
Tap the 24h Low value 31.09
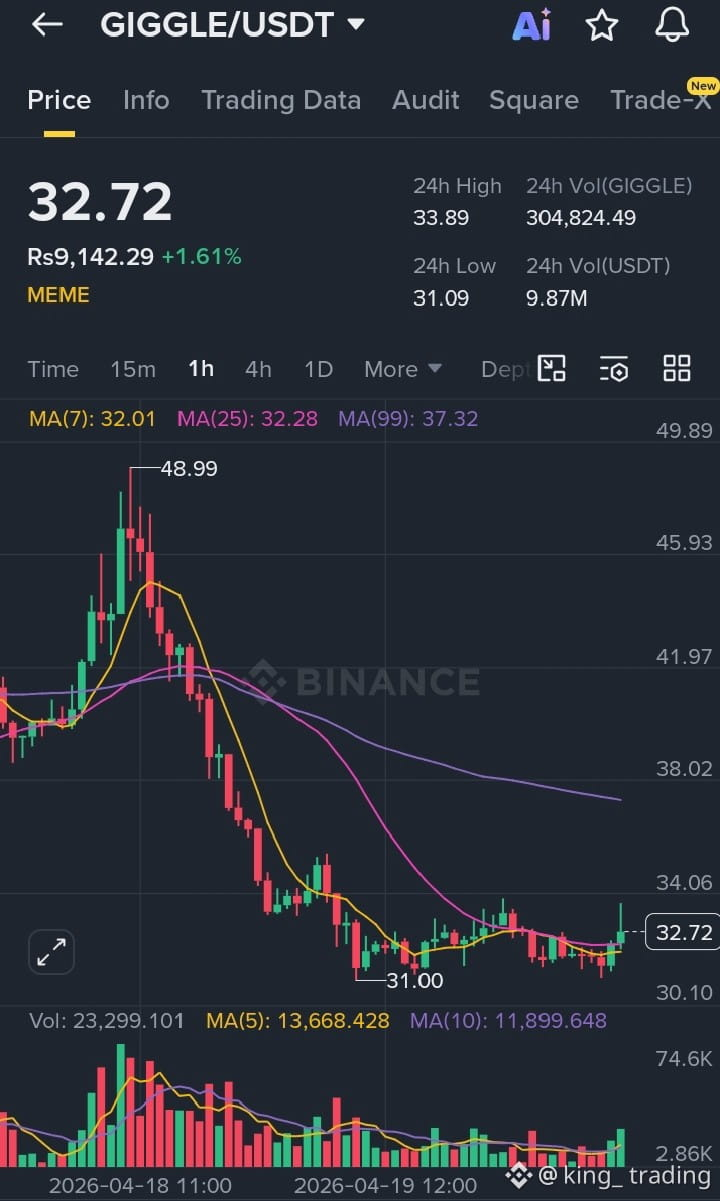(x=441, y=297)
